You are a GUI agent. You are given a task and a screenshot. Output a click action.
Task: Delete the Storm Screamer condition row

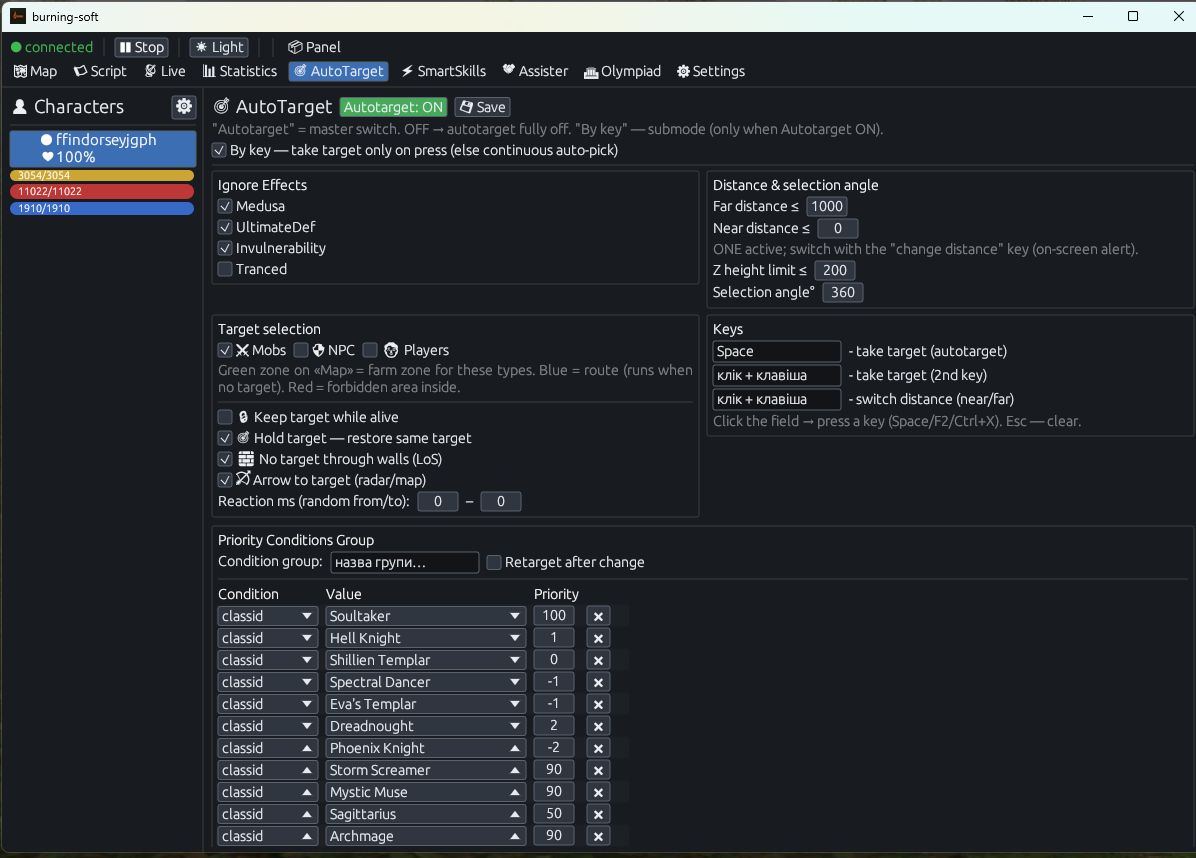click(598, 770)
